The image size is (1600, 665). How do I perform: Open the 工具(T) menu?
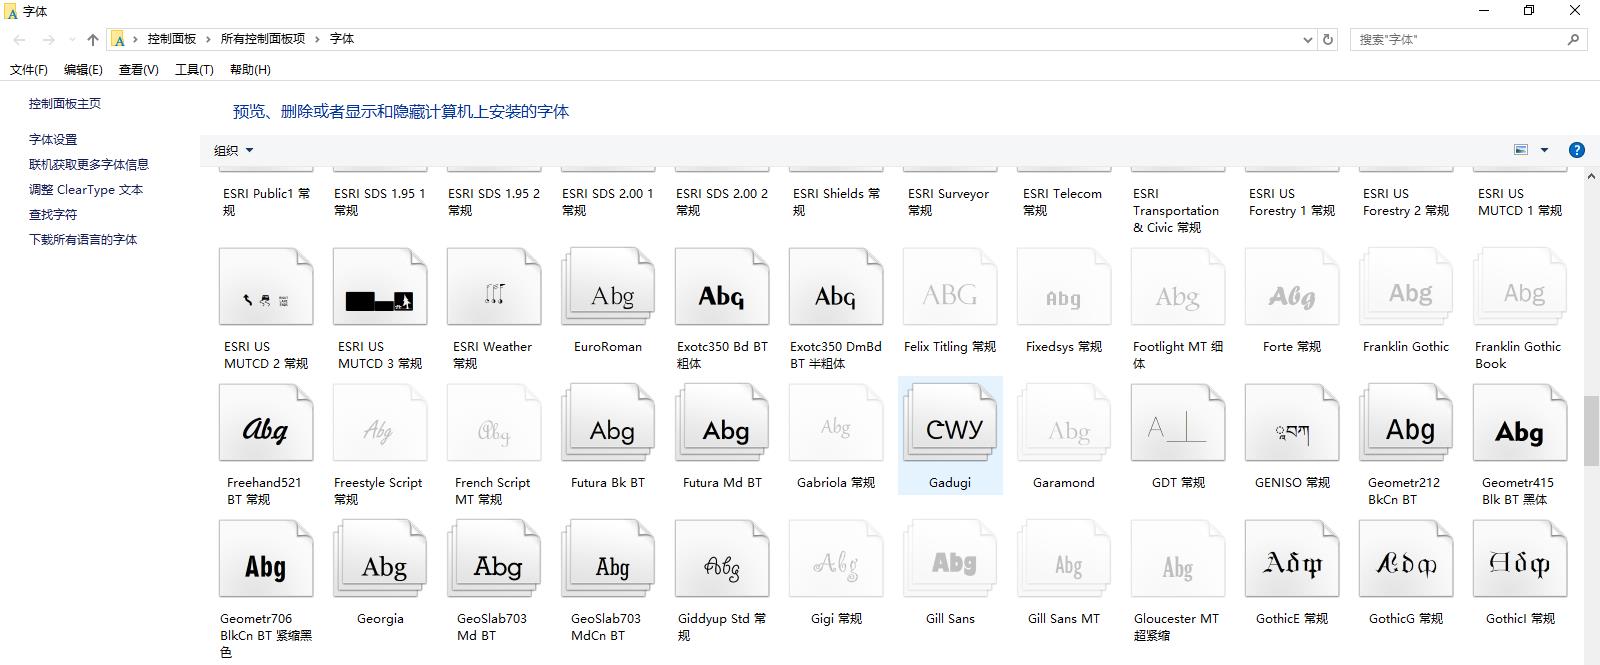coord(194,69)
